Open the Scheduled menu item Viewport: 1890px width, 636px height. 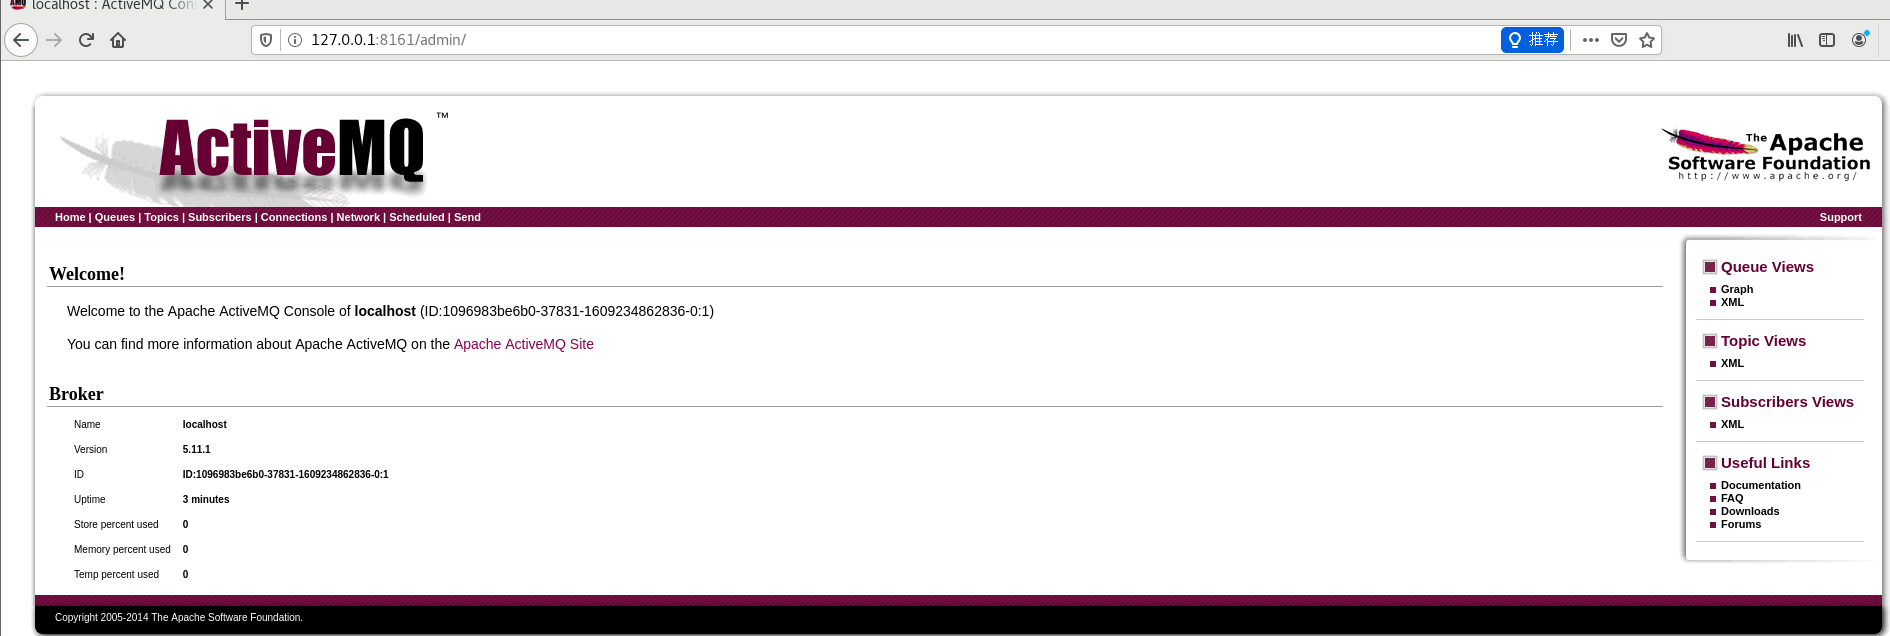(x=417, y=217)
